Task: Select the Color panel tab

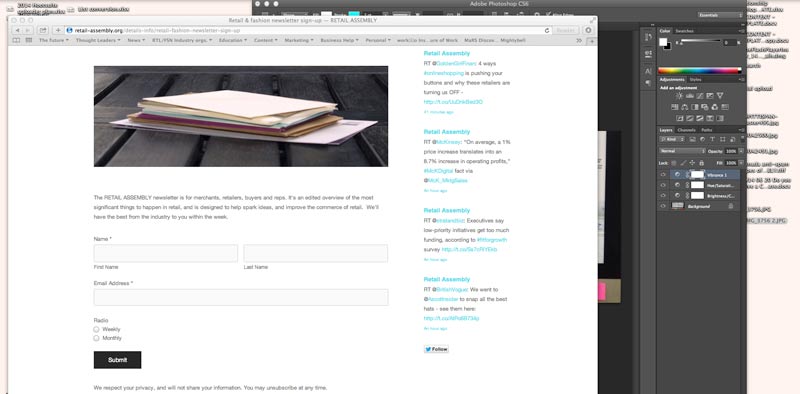Action: tap(665, 31)
